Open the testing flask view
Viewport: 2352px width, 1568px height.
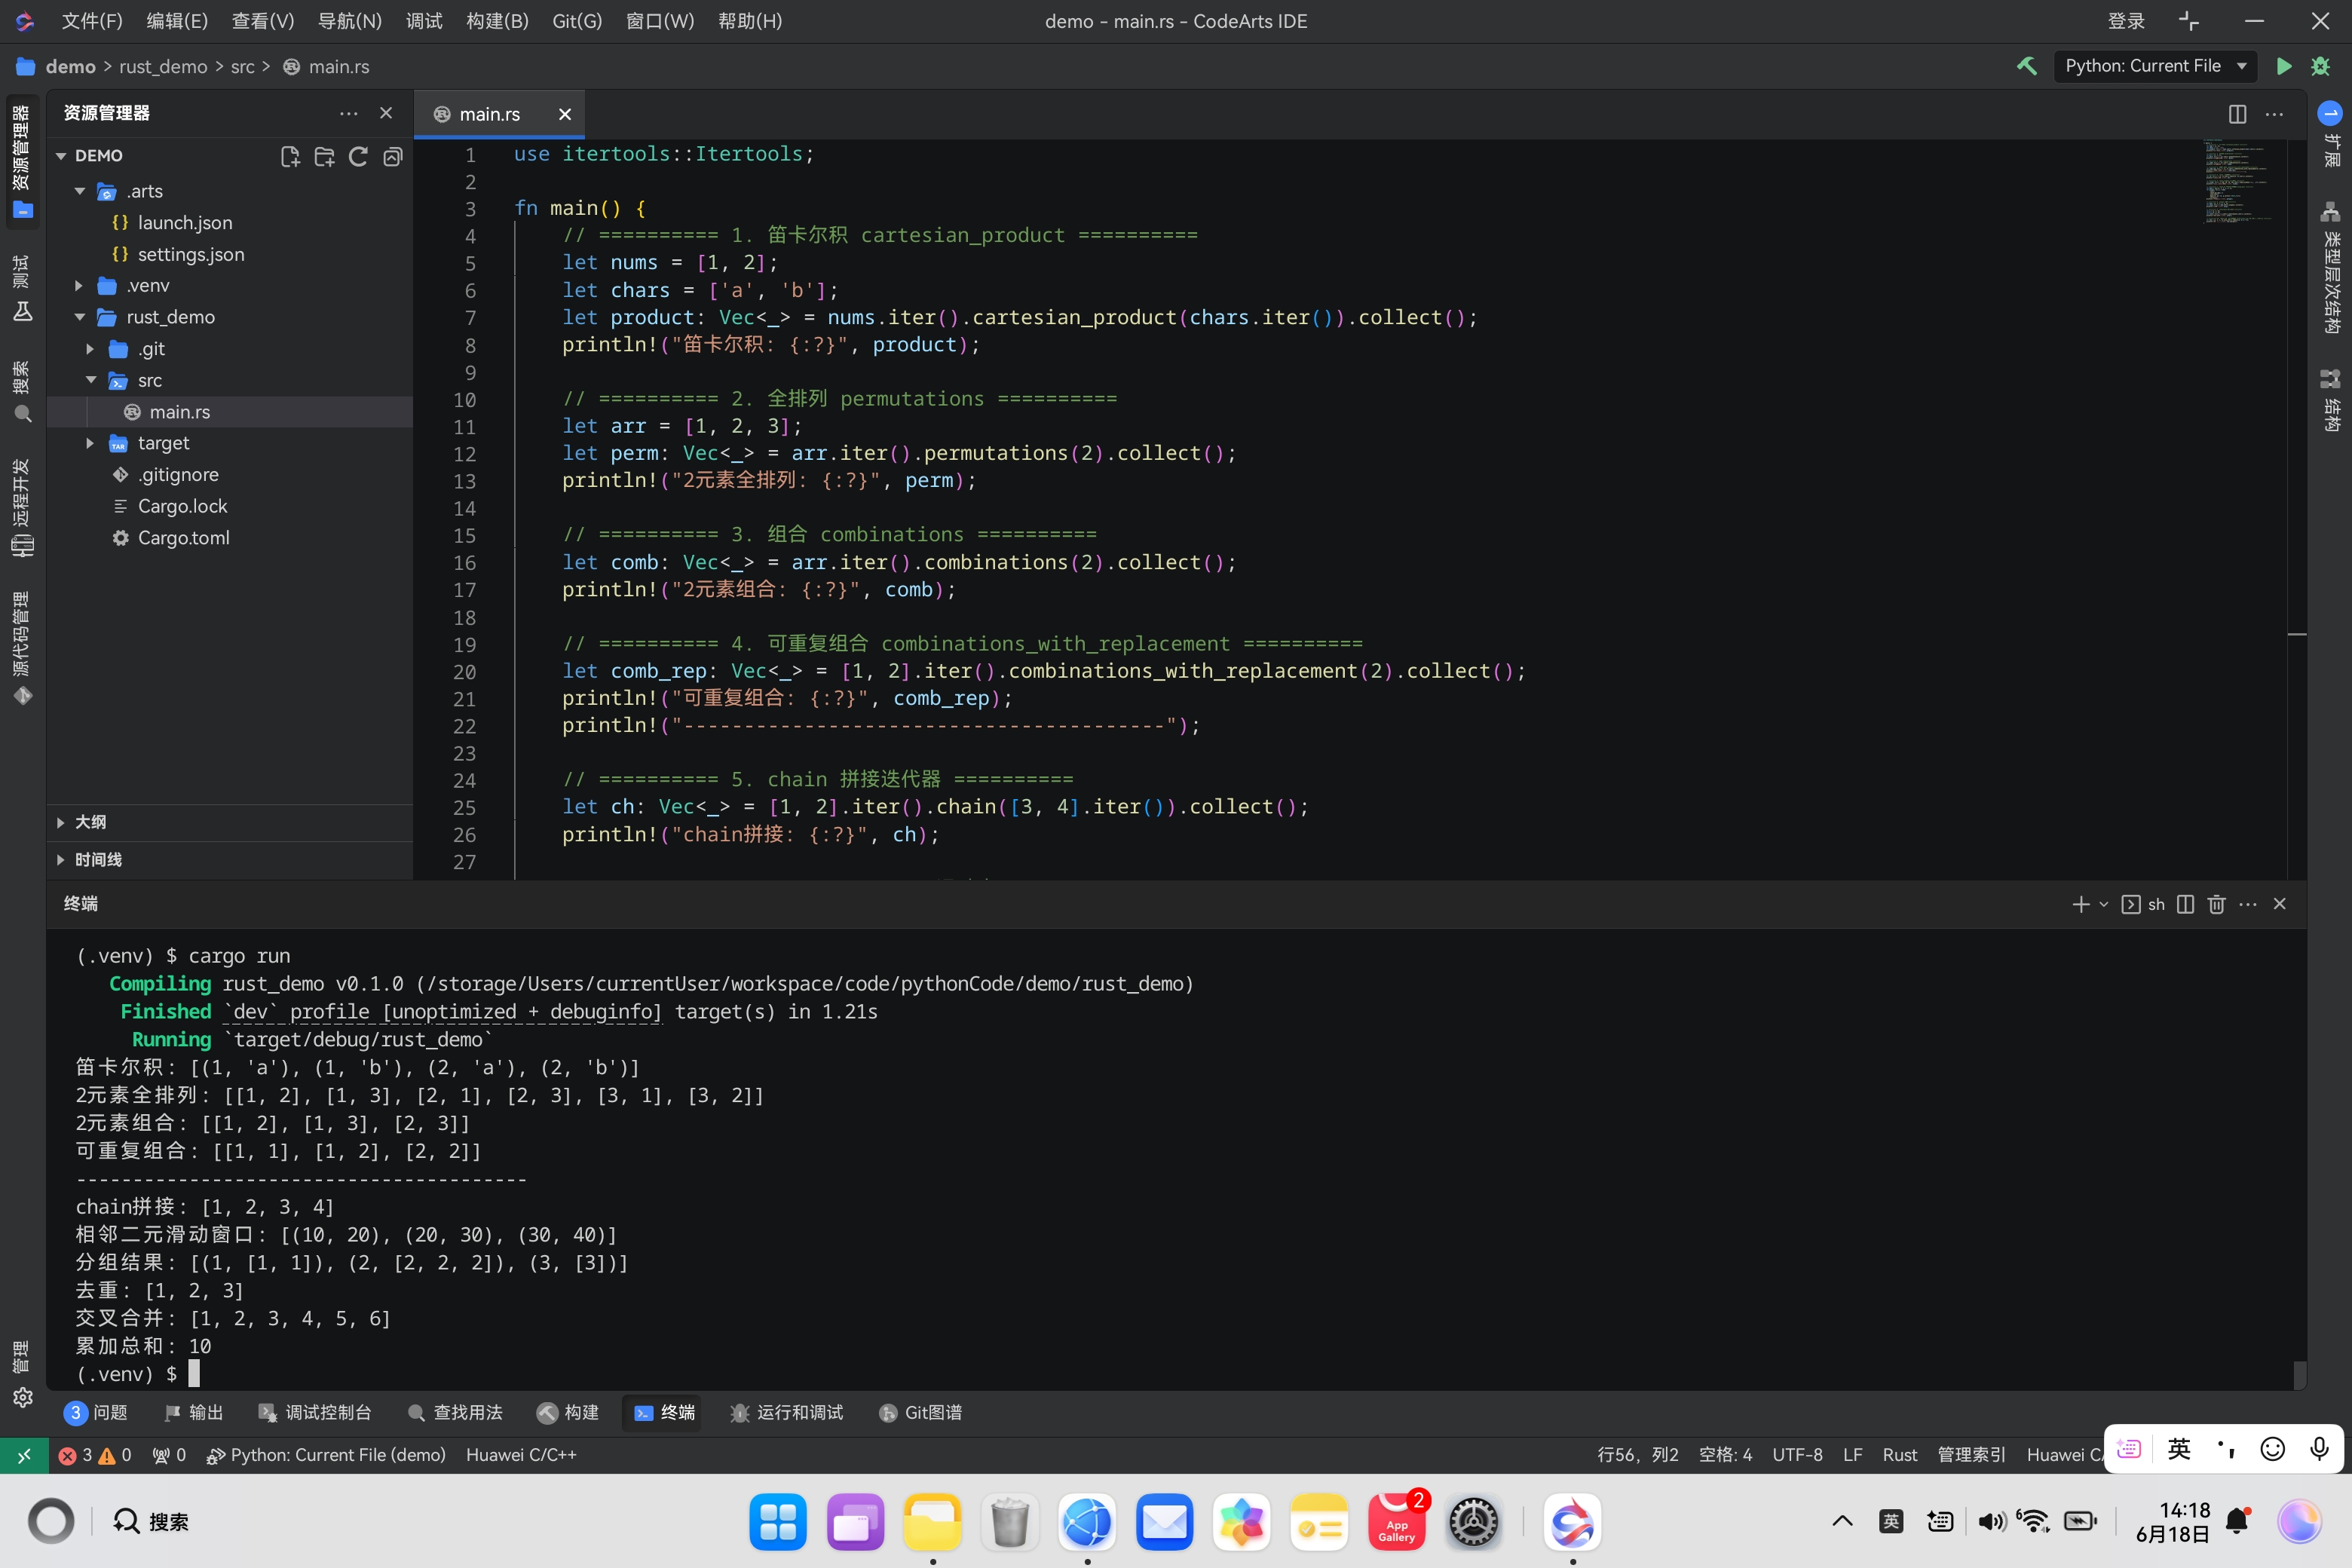tap(23, 288)
